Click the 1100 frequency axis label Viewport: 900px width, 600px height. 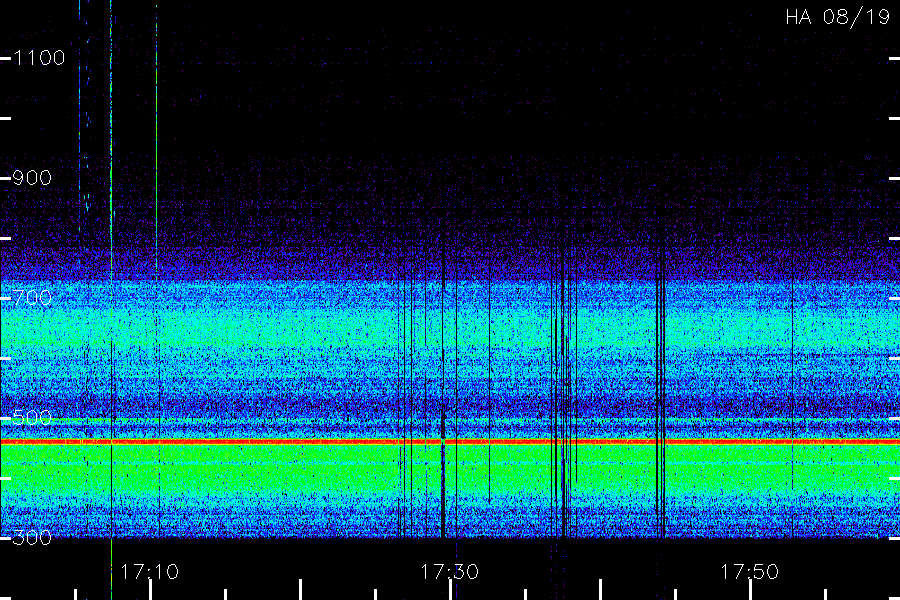tap(39, 58)
